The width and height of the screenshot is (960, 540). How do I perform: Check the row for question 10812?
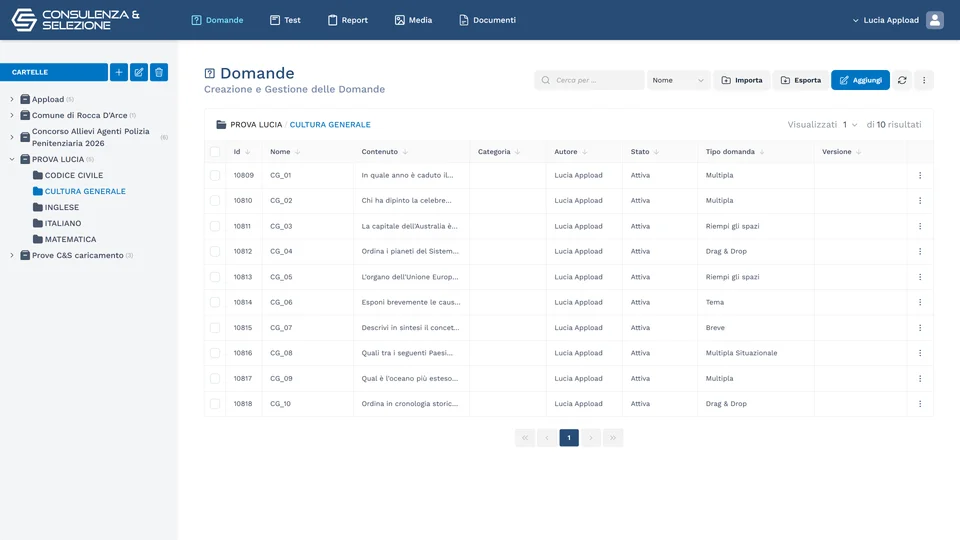pyautogui.click(x=215, y=251)
